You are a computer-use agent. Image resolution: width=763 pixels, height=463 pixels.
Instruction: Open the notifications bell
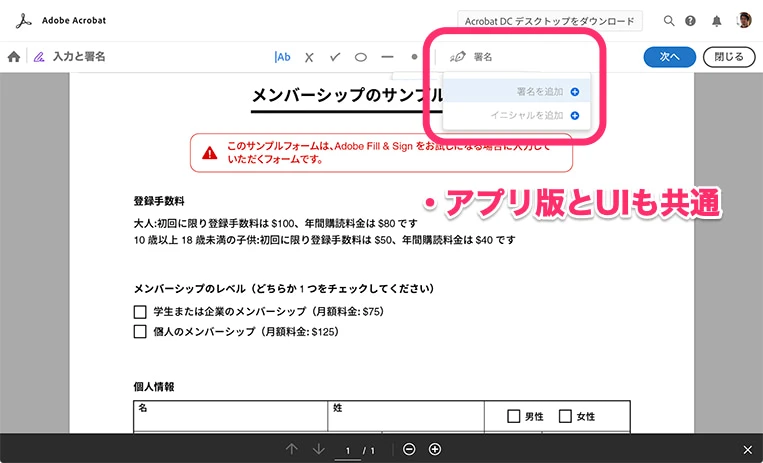717,21
